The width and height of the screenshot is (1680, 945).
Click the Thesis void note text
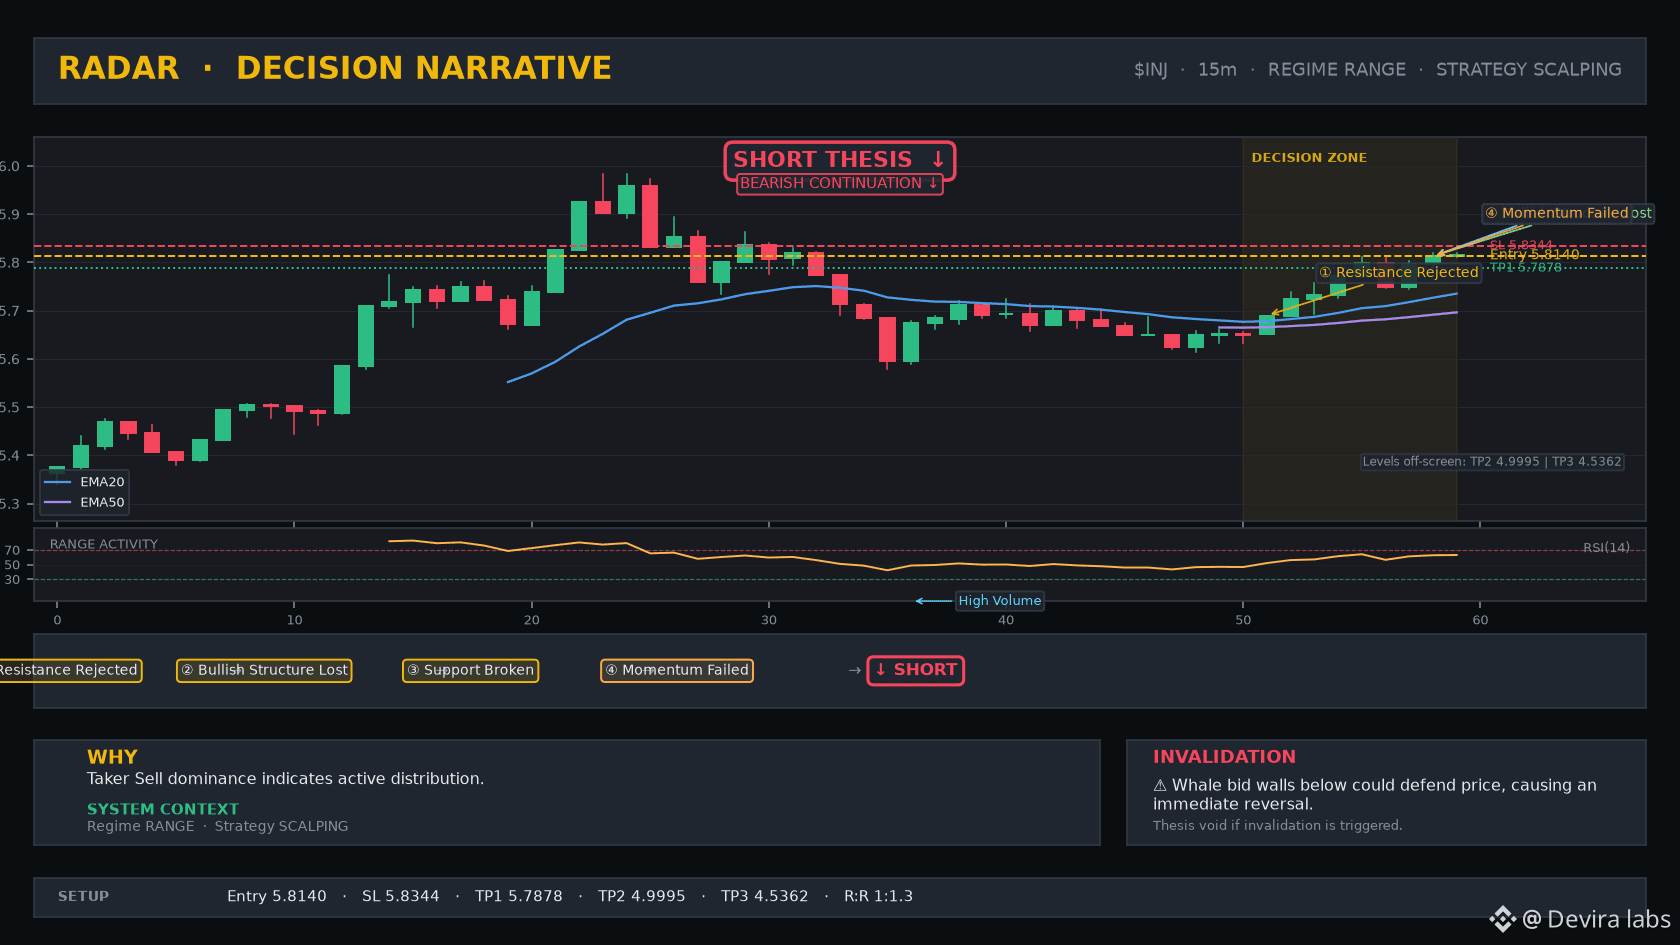1278,826
